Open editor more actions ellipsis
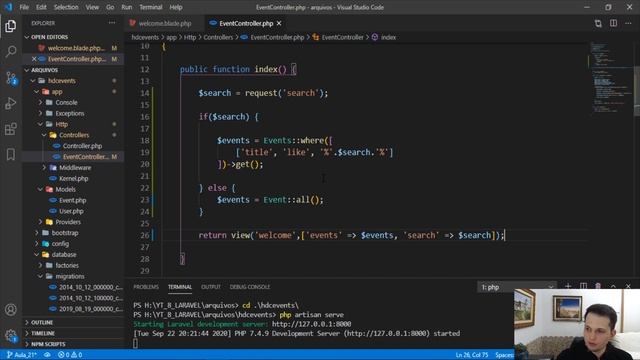 tap(628, 23)
